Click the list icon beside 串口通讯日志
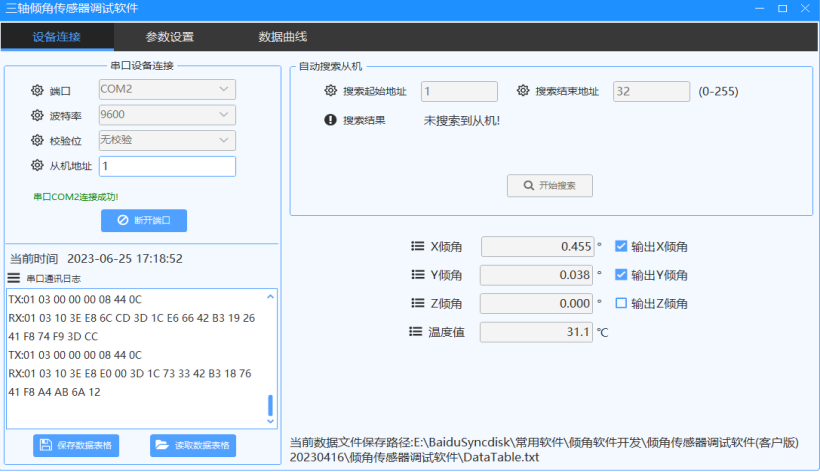Image resolution: width=820 pixels, height=472 pixels. coord(14,278)
